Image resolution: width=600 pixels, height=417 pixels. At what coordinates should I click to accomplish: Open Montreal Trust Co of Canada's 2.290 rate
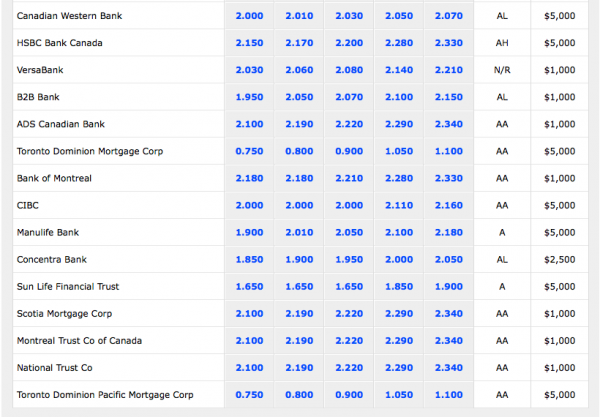coord(399,340)
